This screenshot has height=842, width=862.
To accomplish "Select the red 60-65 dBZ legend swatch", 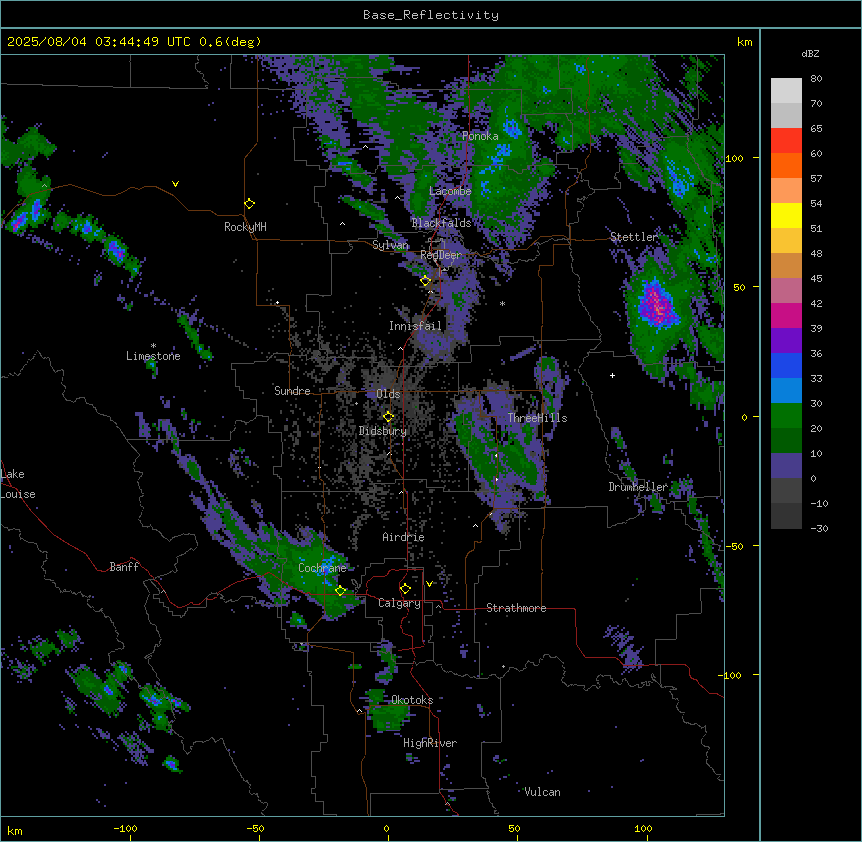I will pyautogui.click(x=786, y=140).
